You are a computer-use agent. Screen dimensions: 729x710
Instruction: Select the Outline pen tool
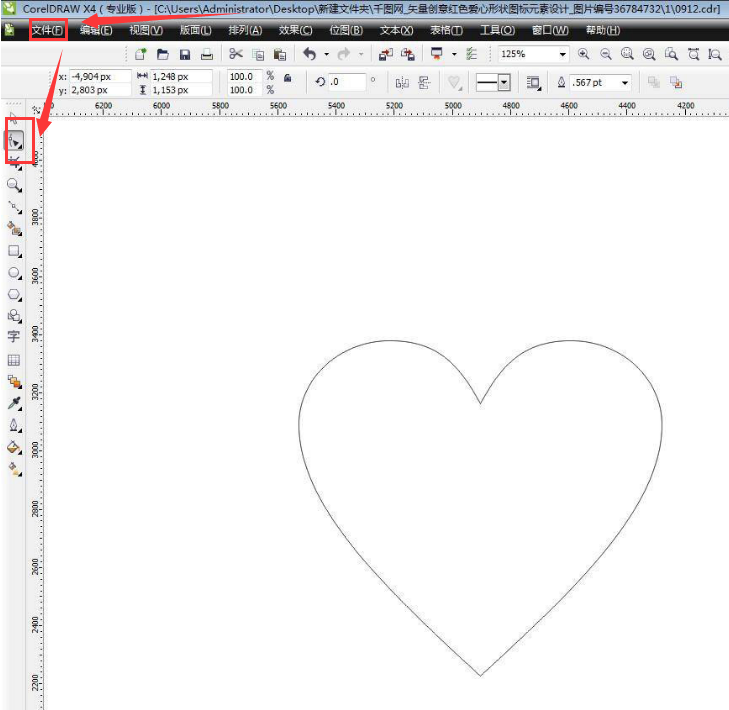[x=14, y=425]
